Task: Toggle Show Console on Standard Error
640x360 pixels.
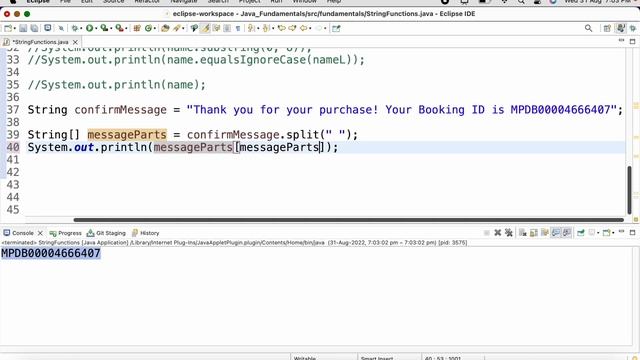Action: (567, 233)
